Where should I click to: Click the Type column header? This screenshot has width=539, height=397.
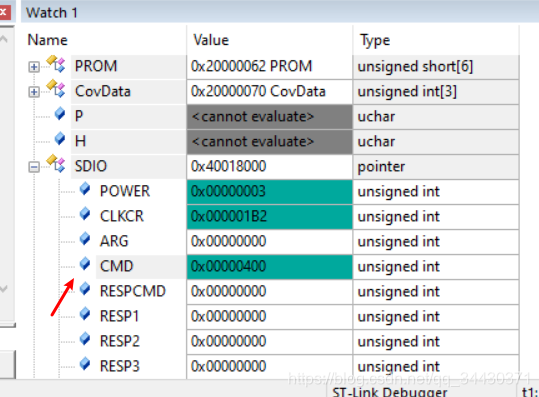(375, 41)
